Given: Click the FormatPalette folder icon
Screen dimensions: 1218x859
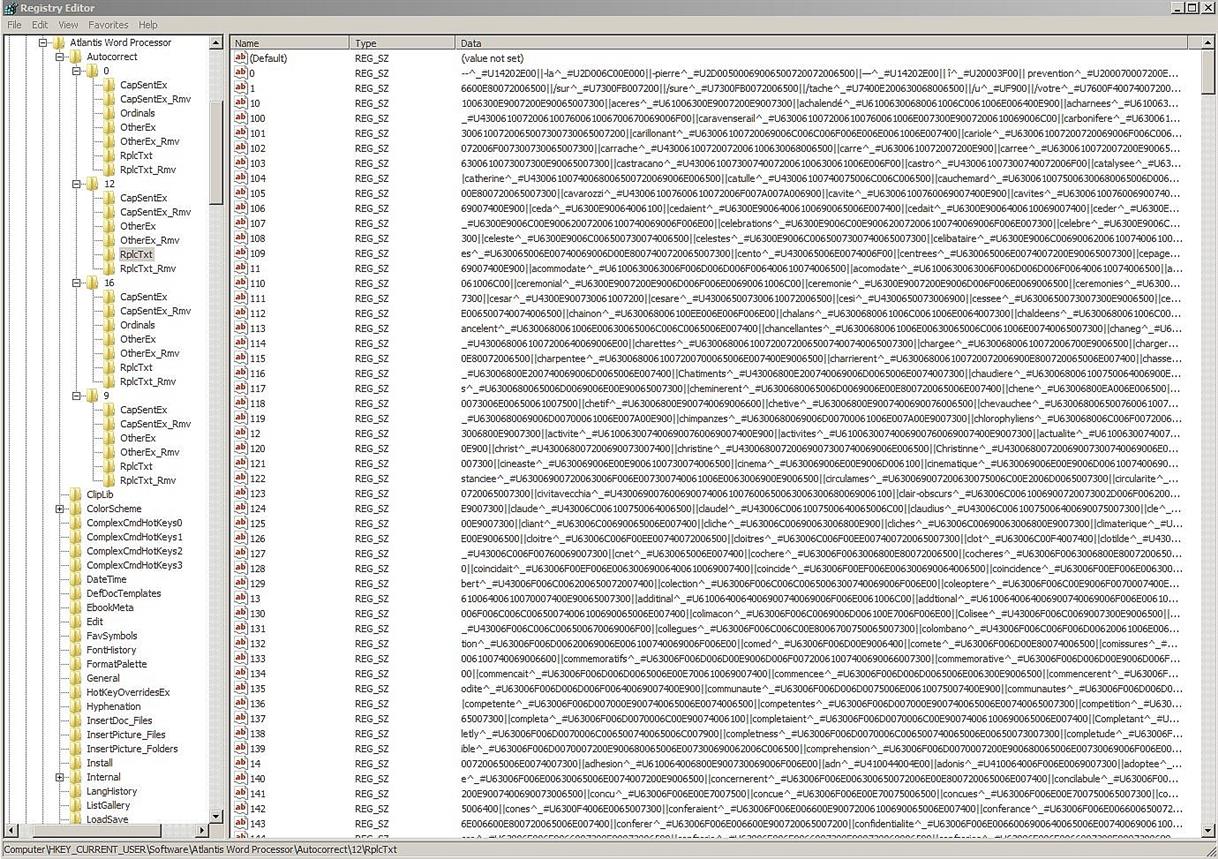Looking at the screenshot, I should tap(76, 664).
